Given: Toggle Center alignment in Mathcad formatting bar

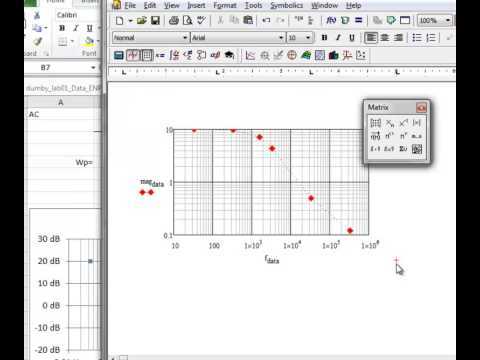Looking at the screenshot, I should click(x=385, y=38).
